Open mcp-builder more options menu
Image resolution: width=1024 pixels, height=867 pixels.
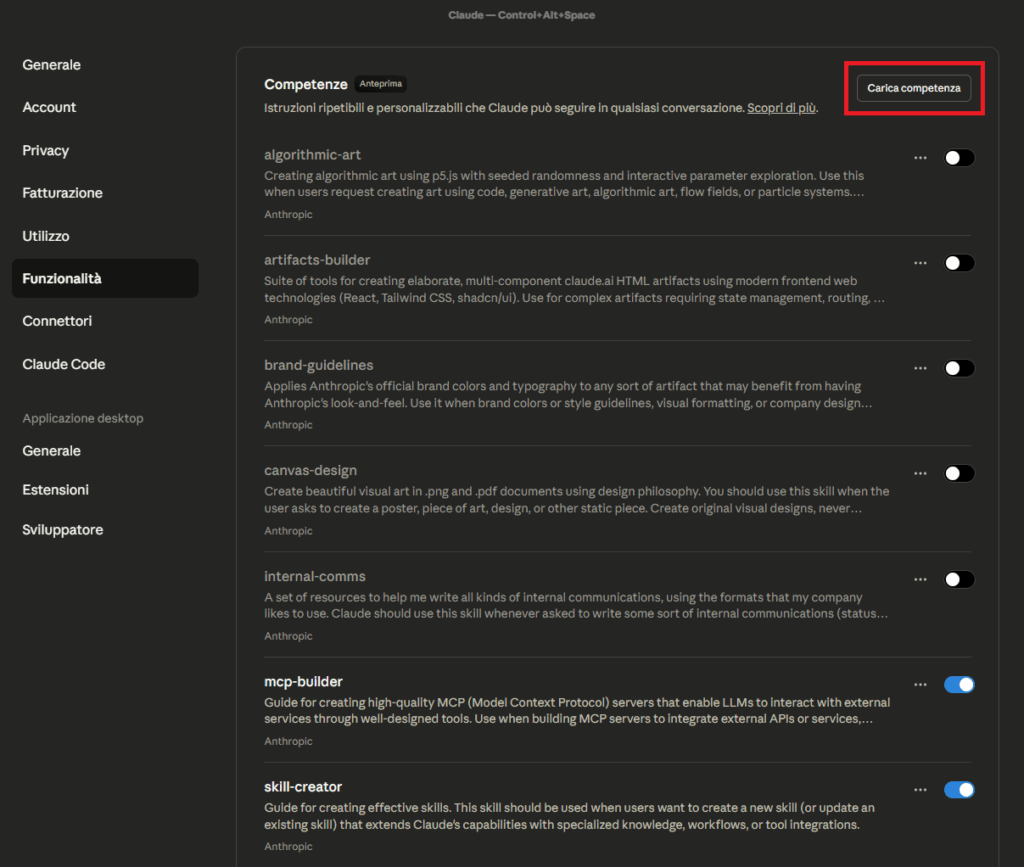point(921,685)
